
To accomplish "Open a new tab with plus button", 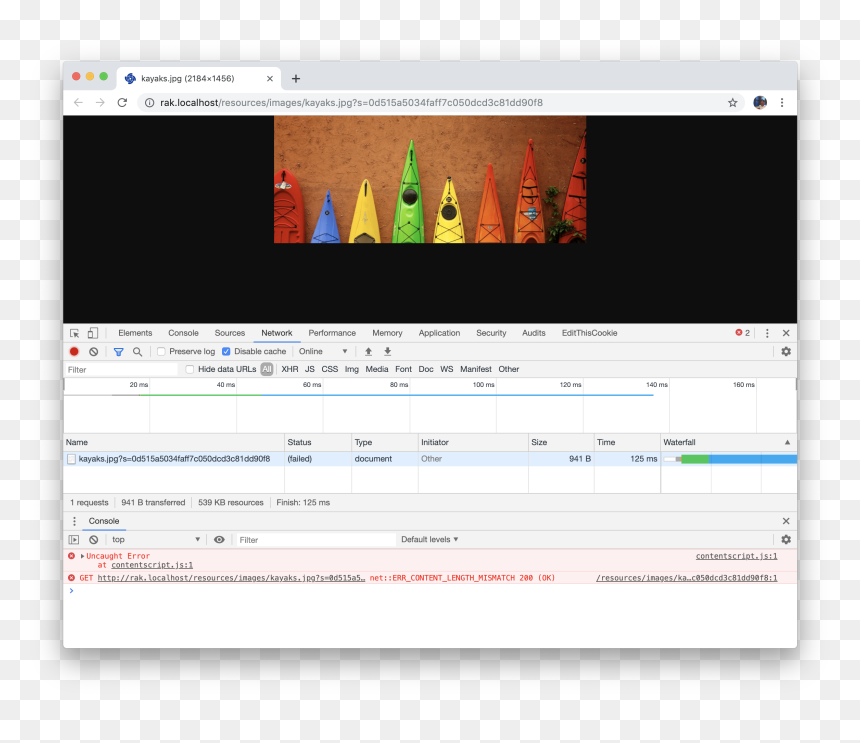I will [x=296, y=78].
